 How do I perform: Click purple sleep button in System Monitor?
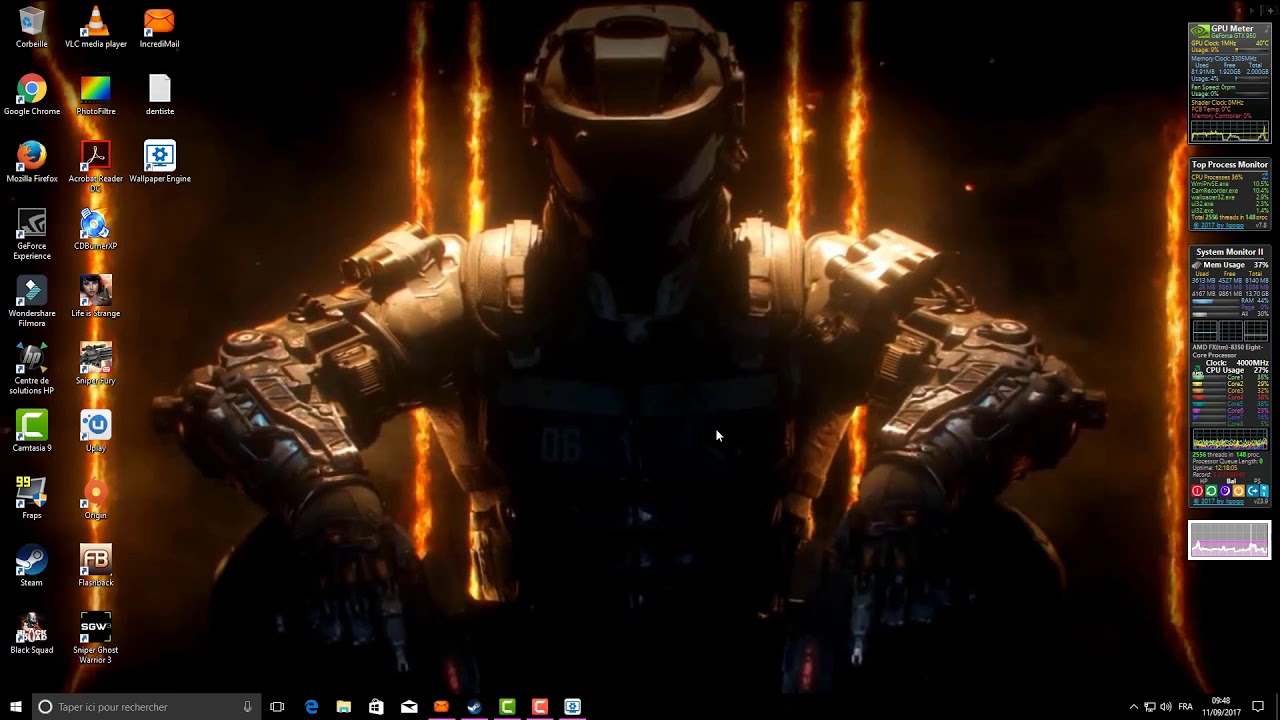pyautogui.click(x=1225, y=491)
